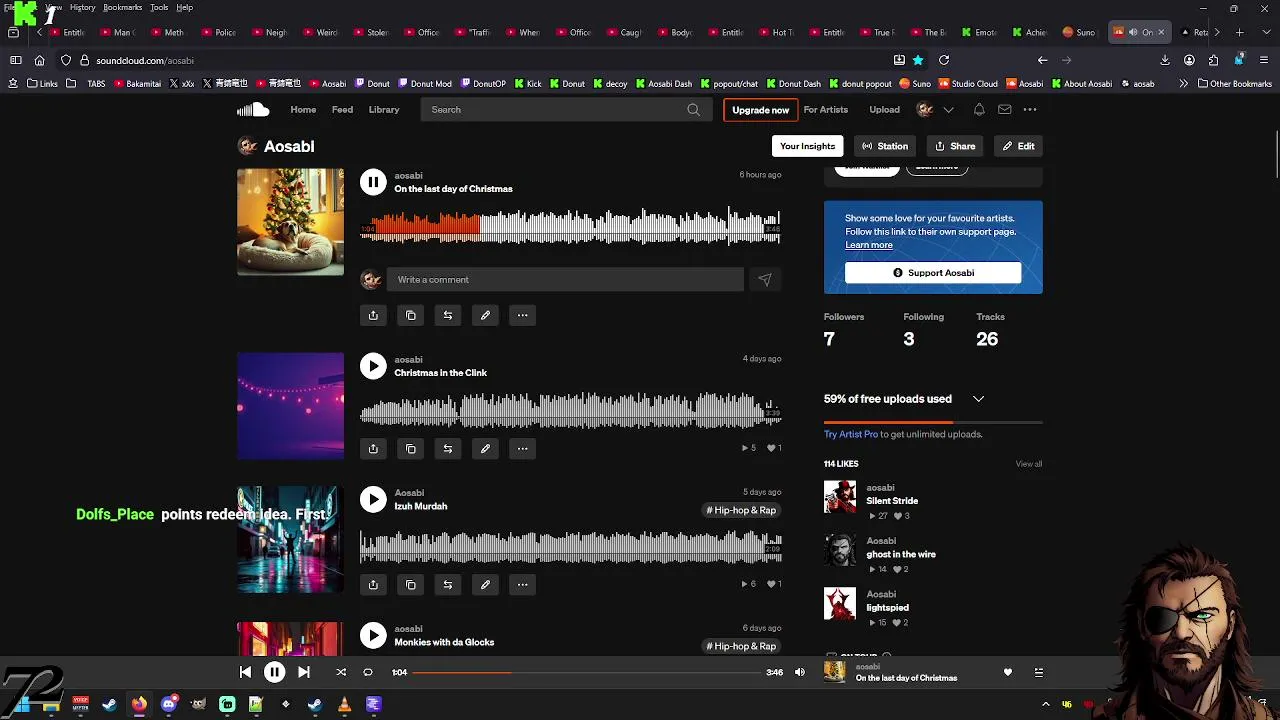Open the Firefox Bookmarks menu

pos(122,7)
